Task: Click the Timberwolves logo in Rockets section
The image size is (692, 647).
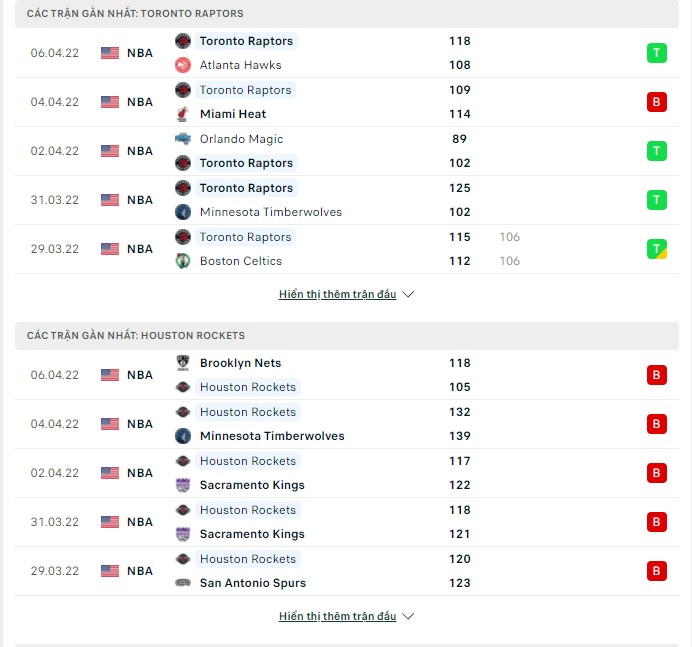Action: pos(183,436)
